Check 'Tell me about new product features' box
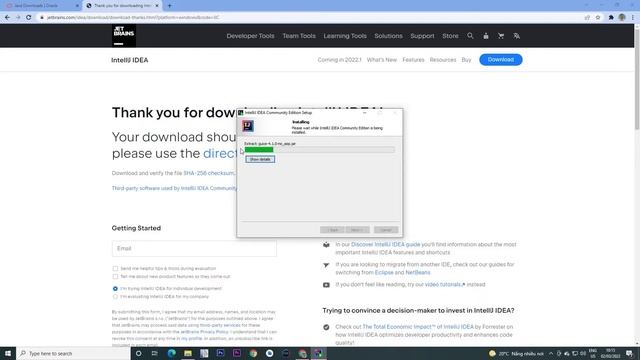The width and height of the screenshot is (640, 360). pyautogui.click(x=115, y=277)
